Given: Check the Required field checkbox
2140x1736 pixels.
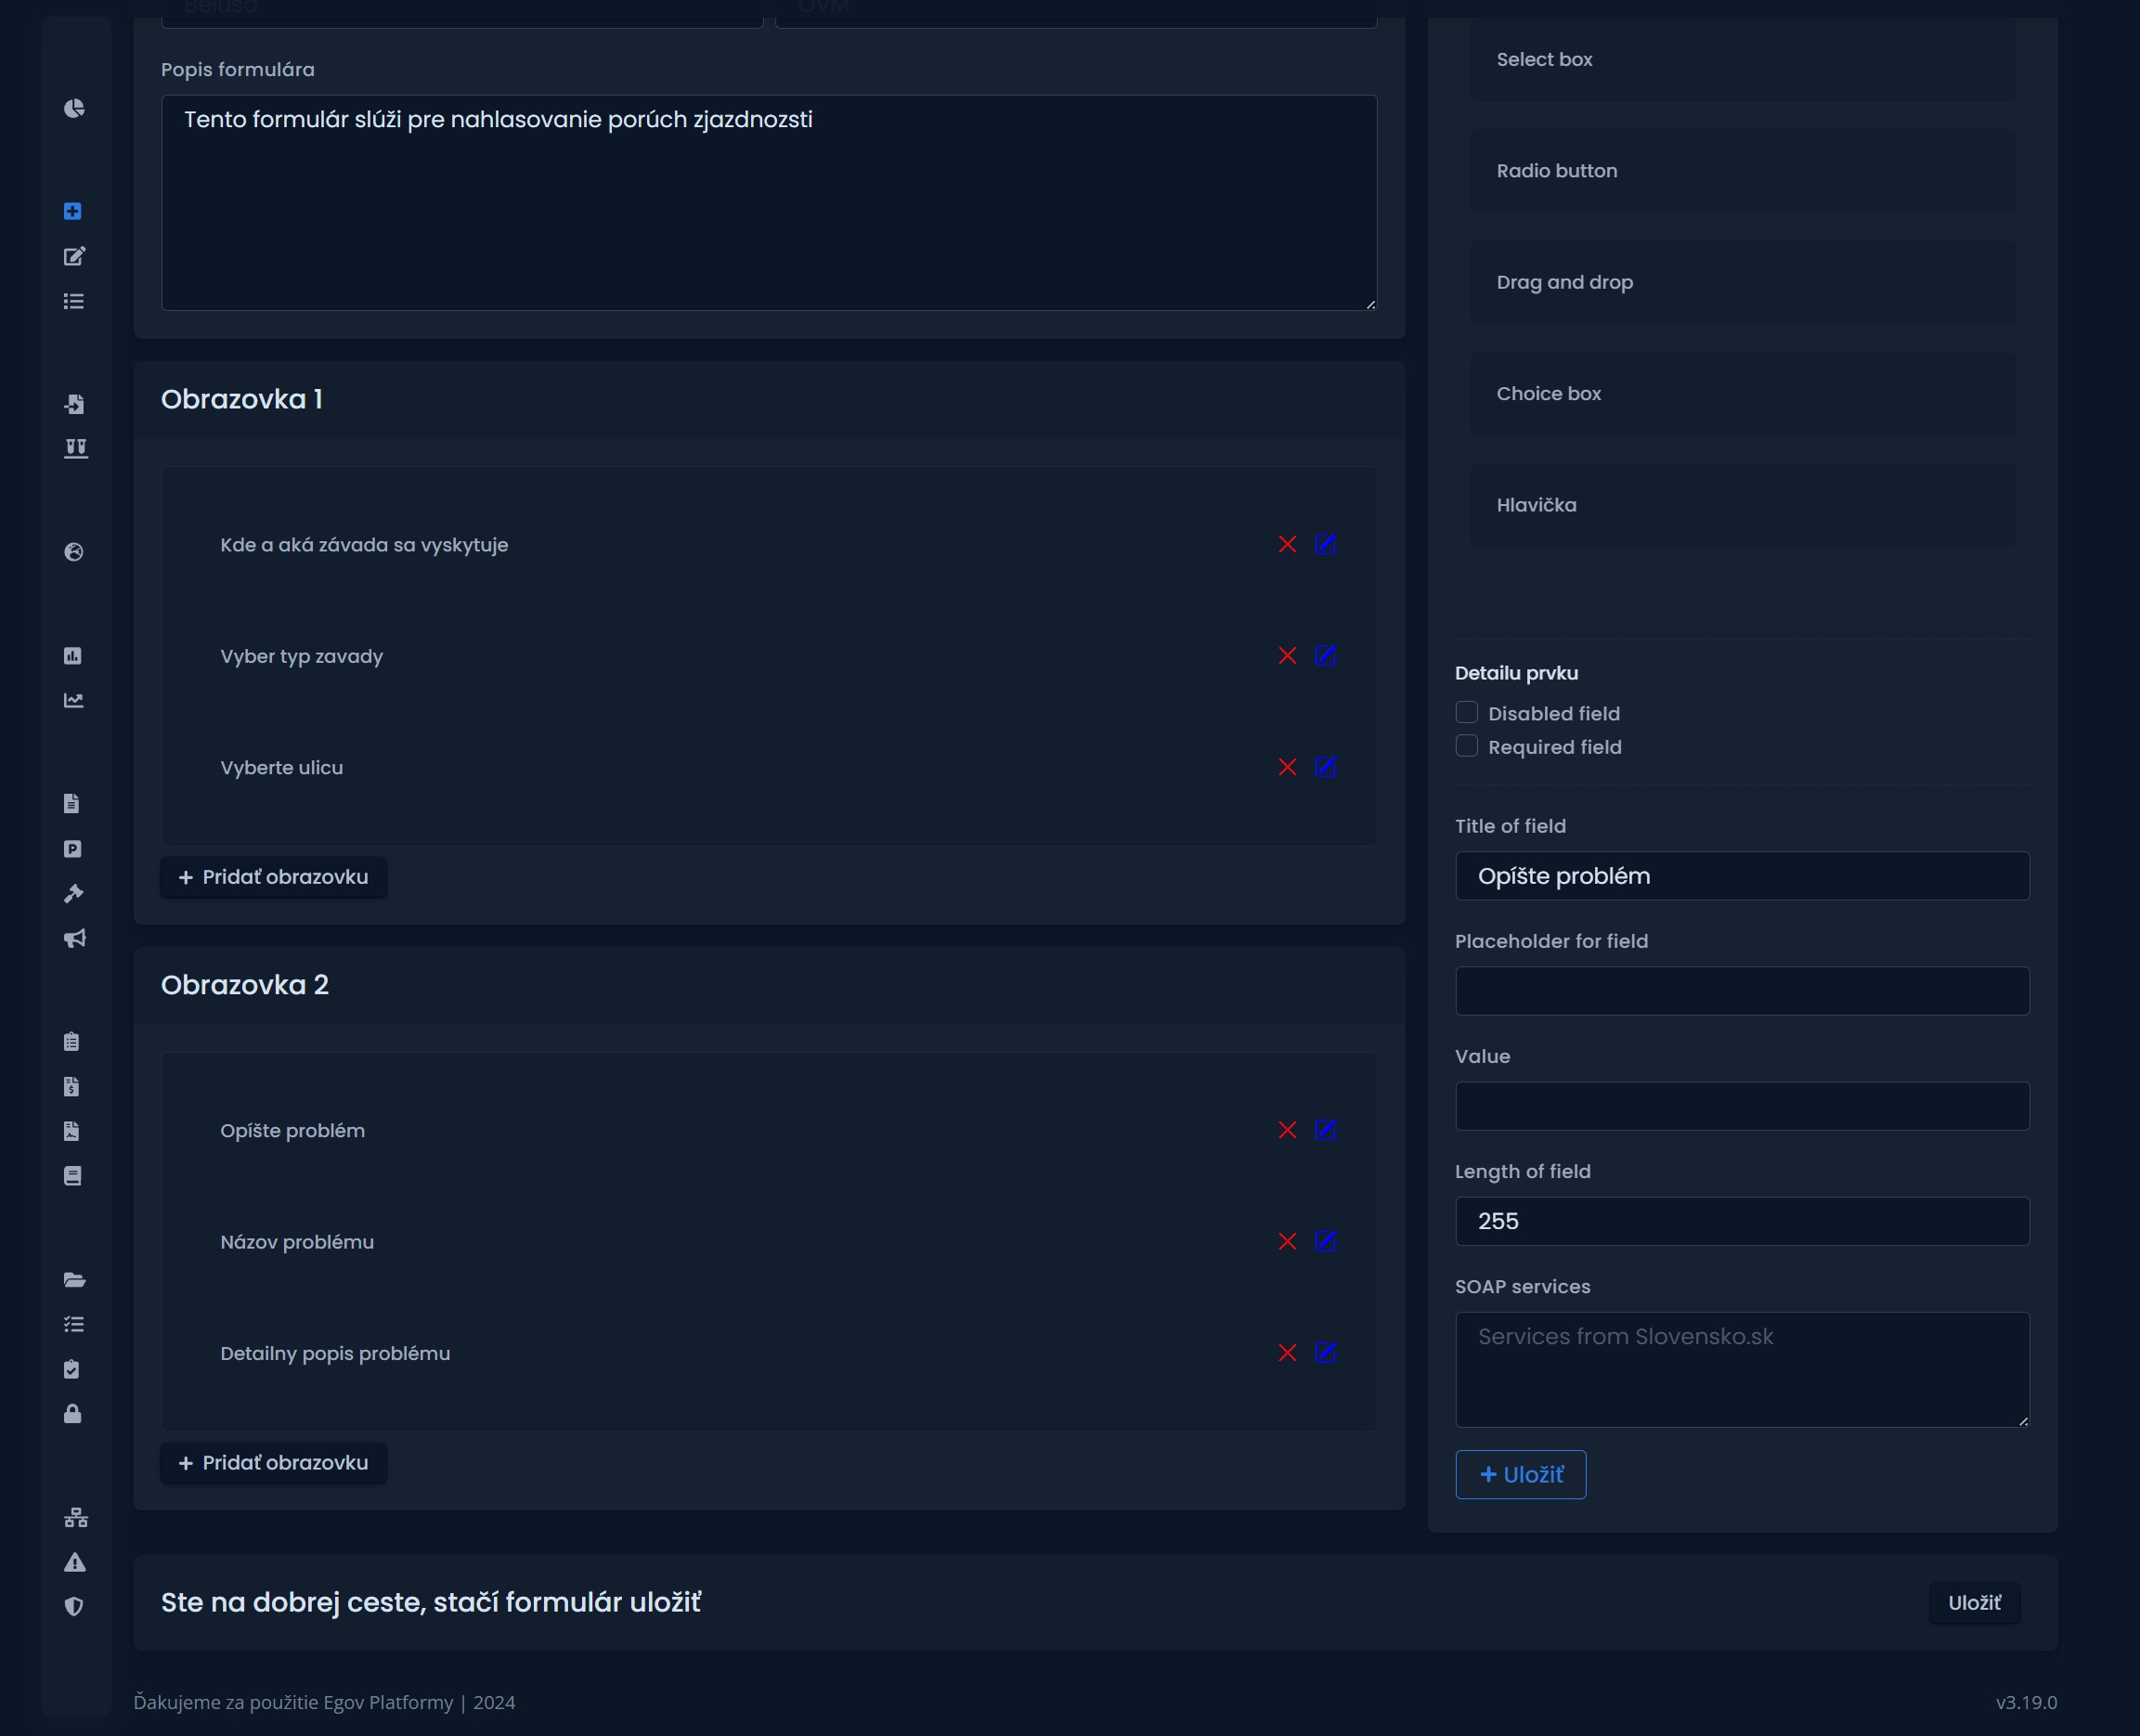Looking at the screenshot, I should click(1466, 746).
